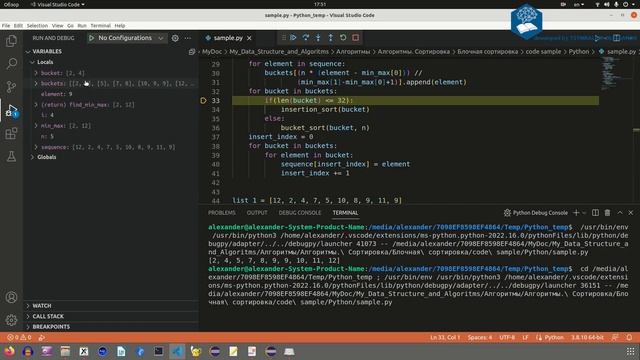Close the sample.py editor tab
This screenshot has width=640, height=360.
pos(249,38)
